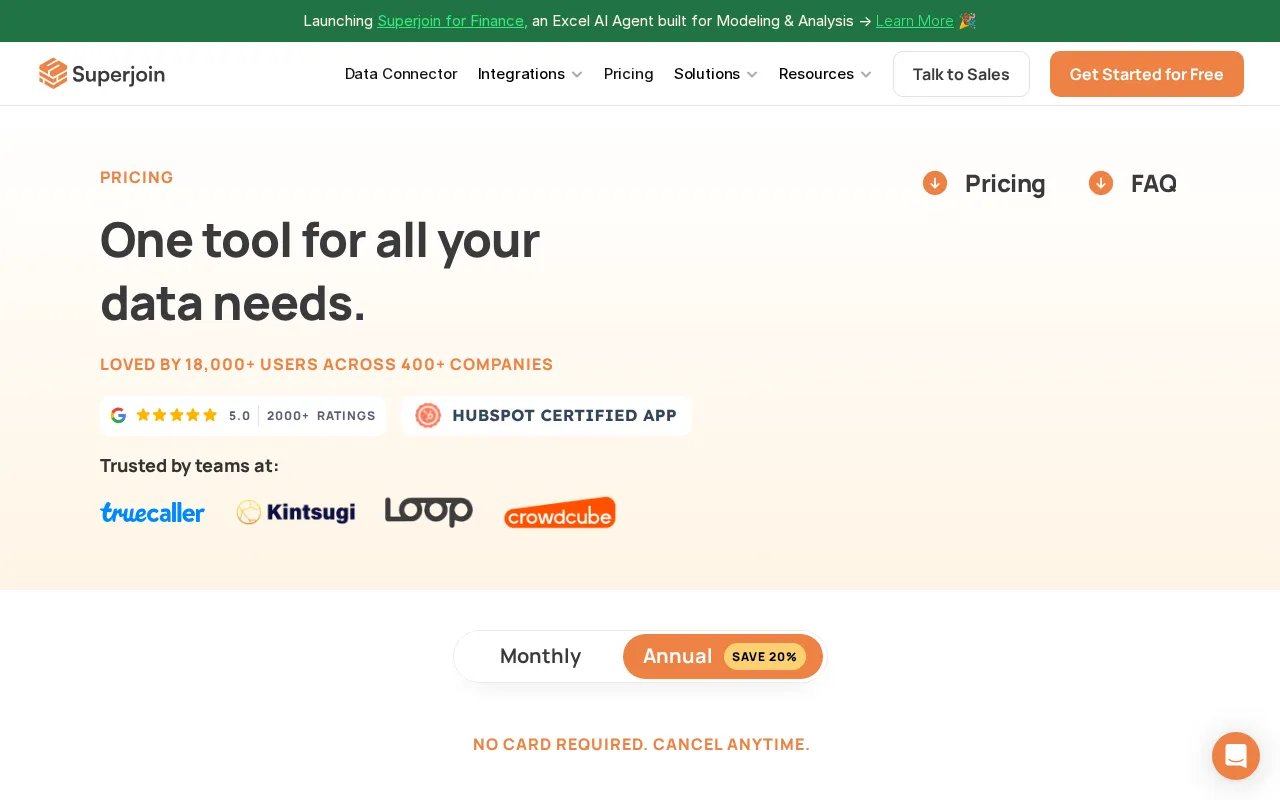Click the down-arrow icon beside Pricing
The image size is (1280, 800).
(935, 183)
